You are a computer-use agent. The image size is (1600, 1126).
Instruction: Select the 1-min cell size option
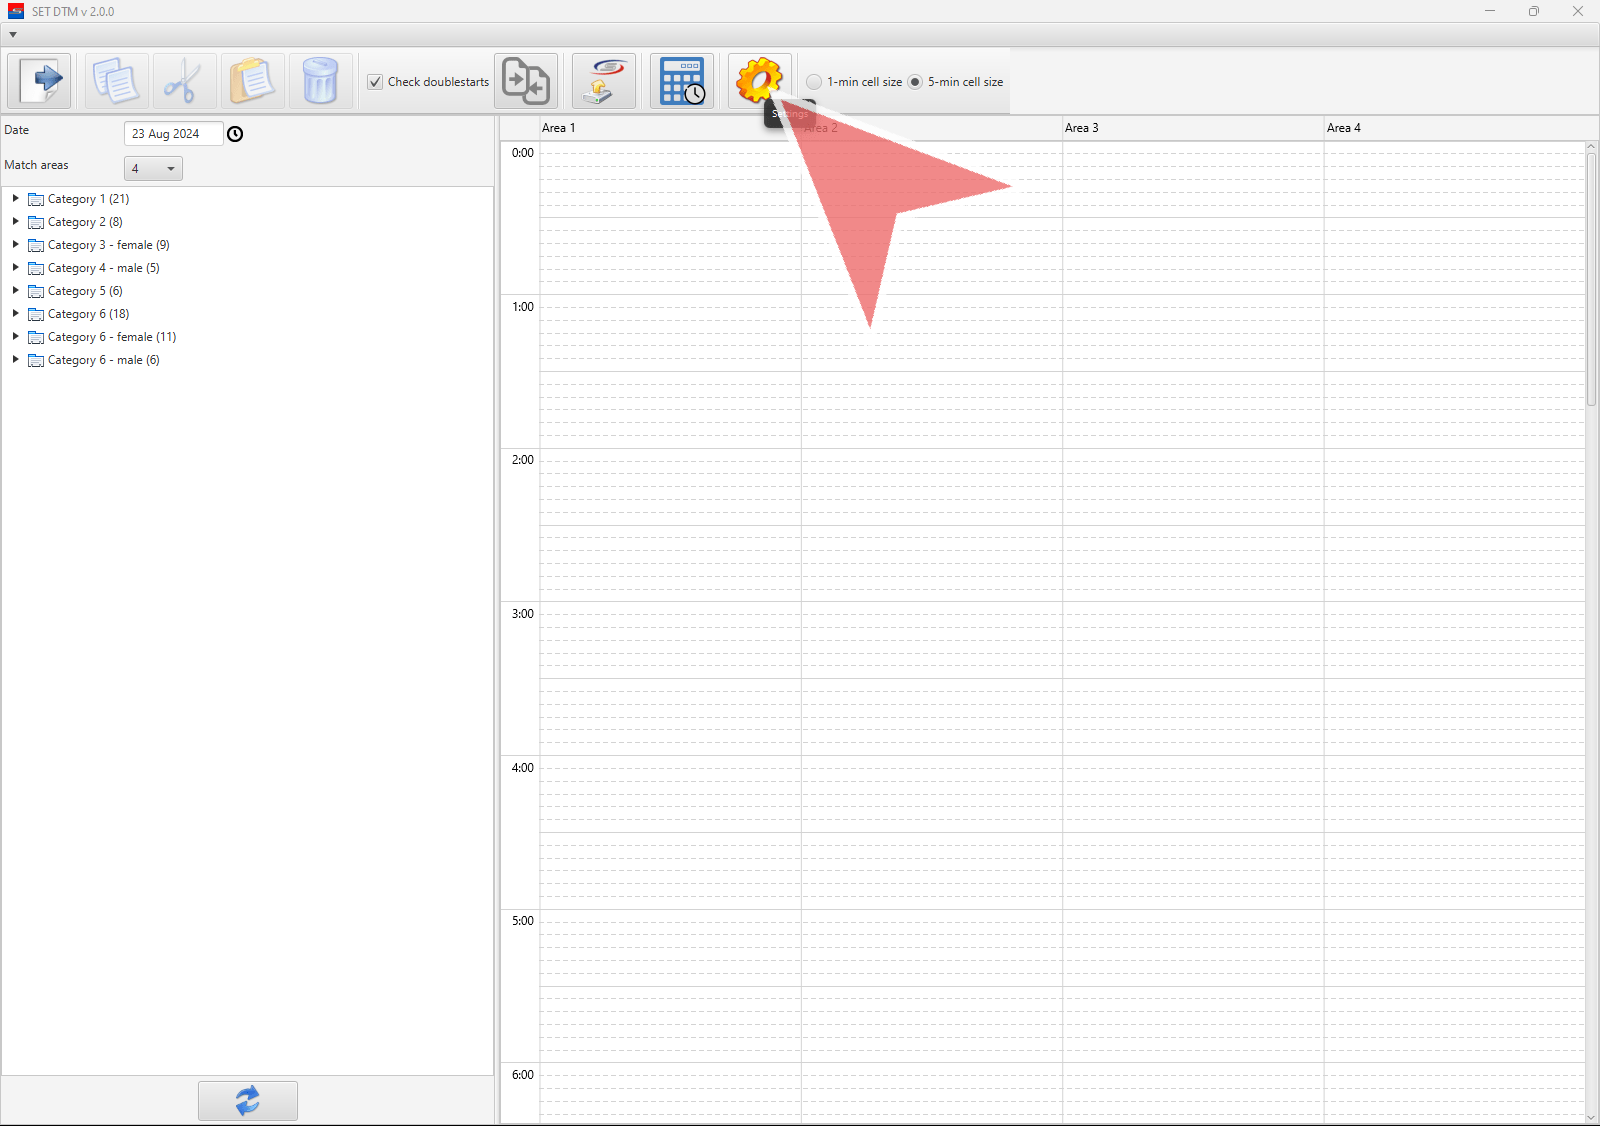815,82
